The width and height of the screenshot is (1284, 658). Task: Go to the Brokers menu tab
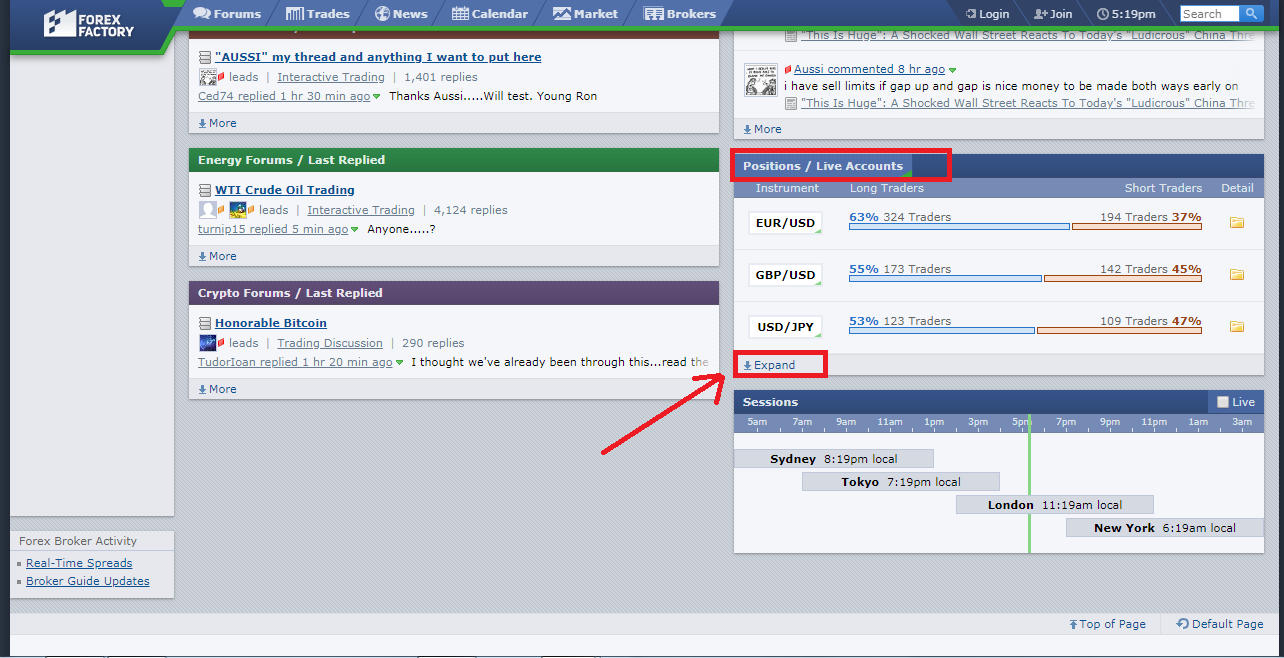point(680,14)
